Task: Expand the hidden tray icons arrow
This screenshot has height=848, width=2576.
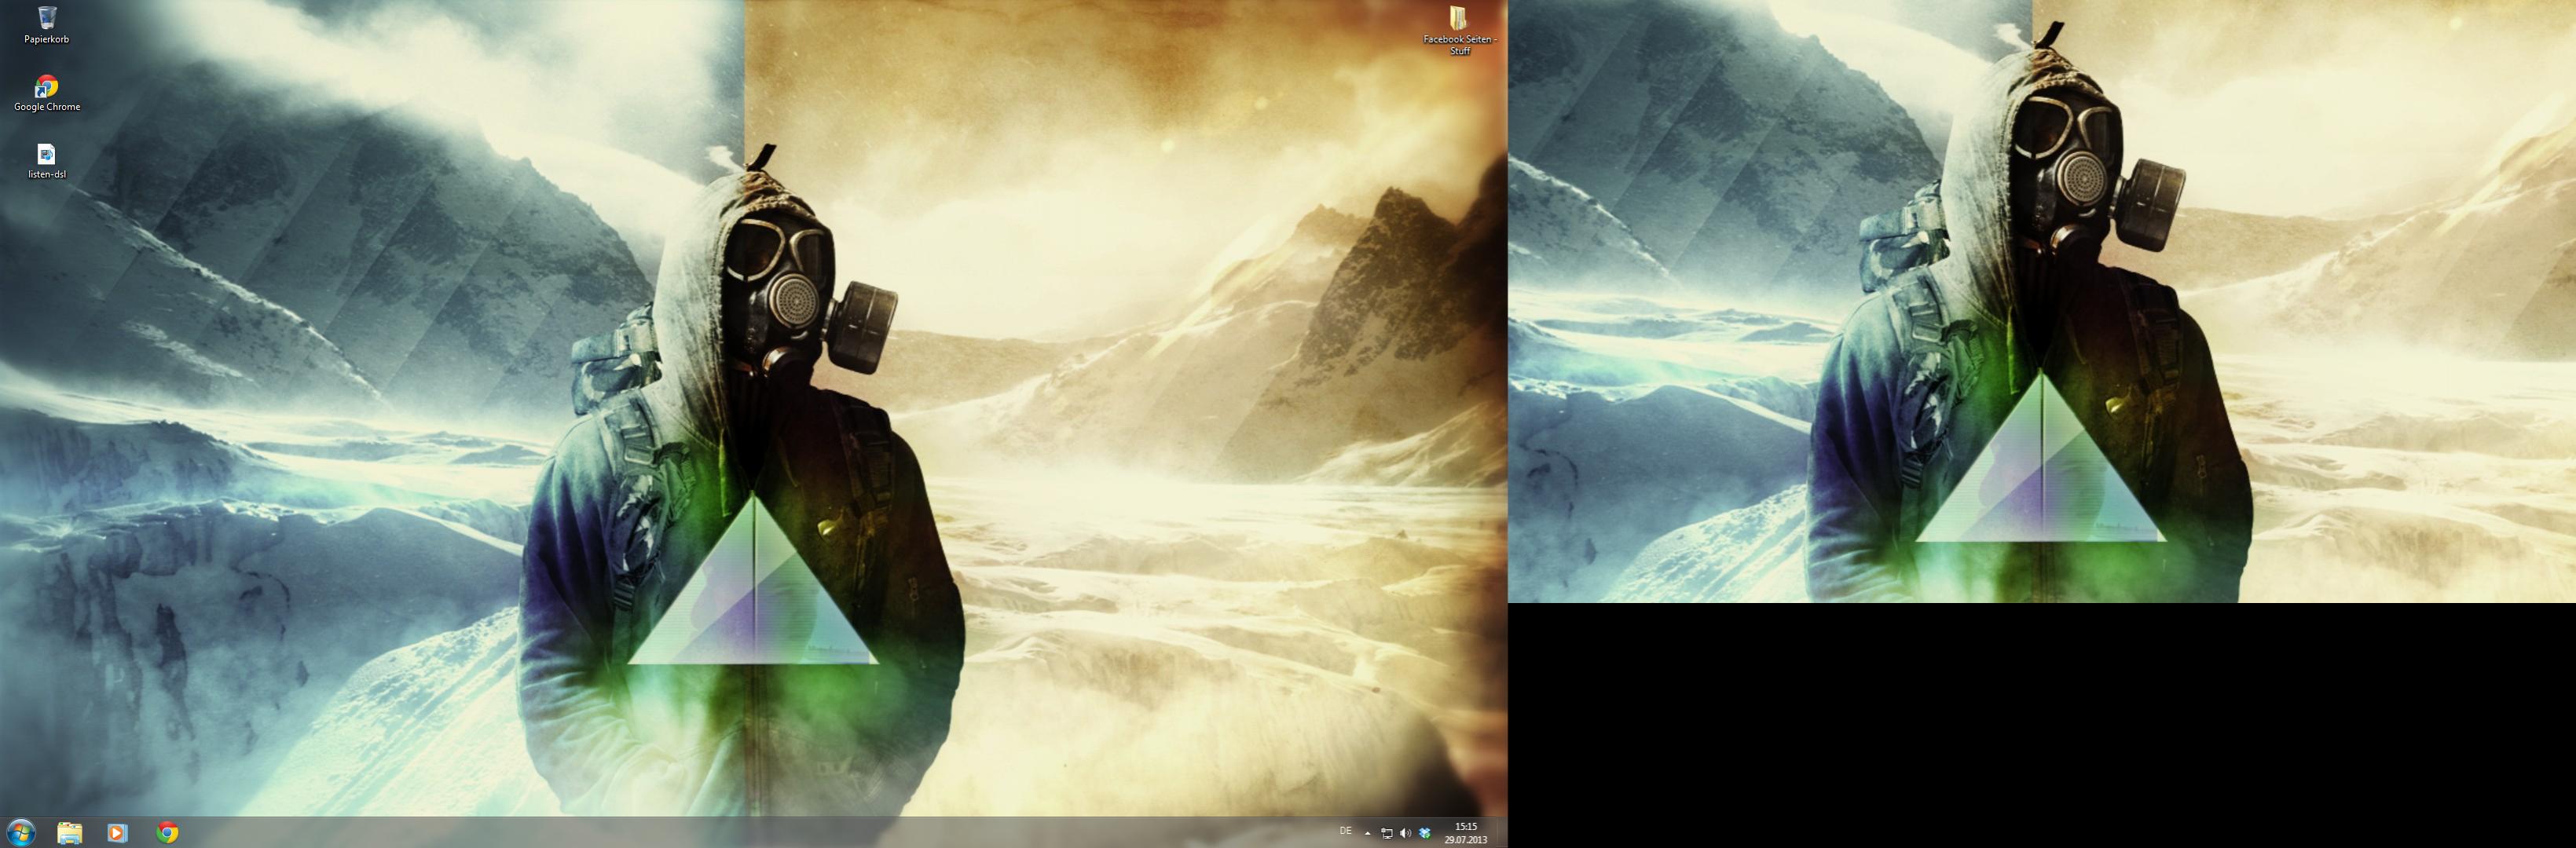Action: click(x=1367, y=833)
